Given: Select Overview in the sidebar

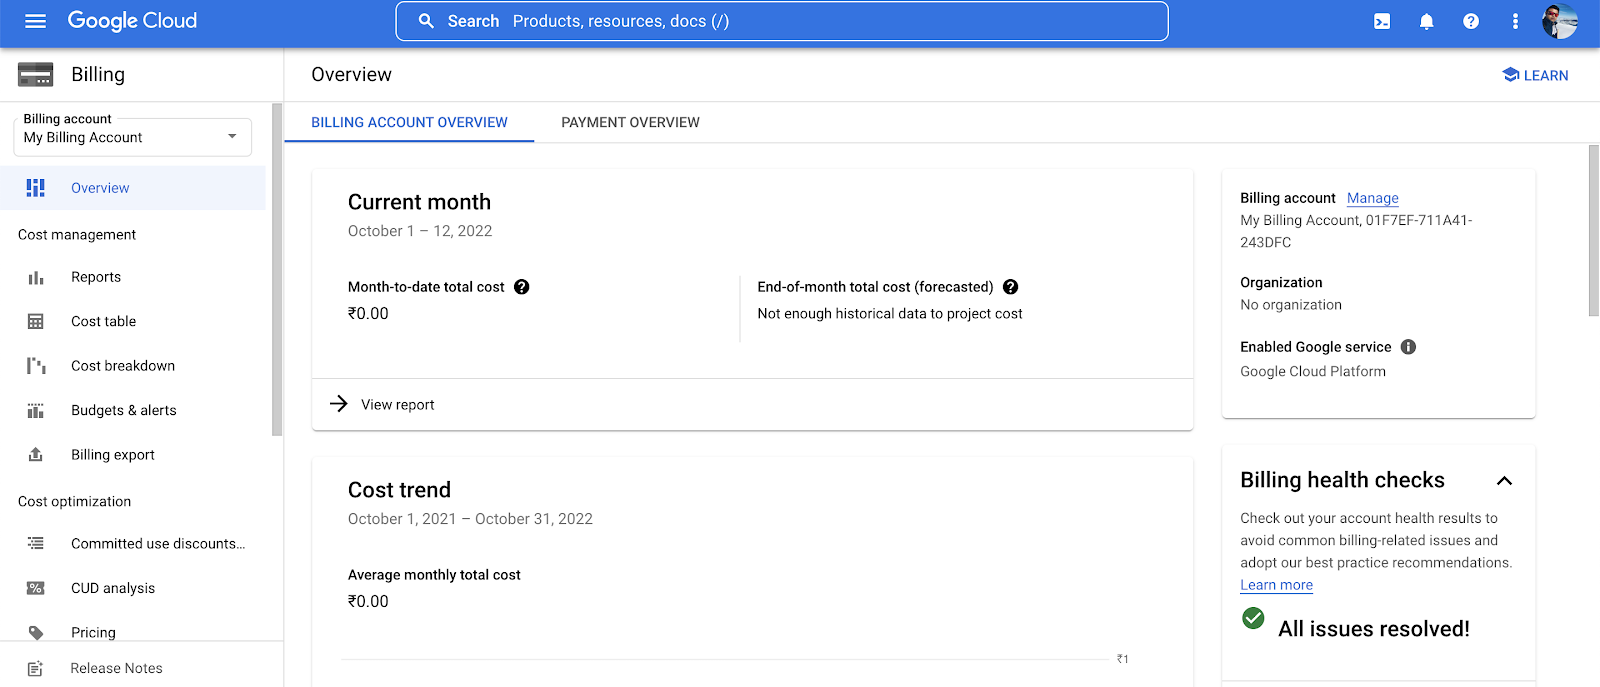Looking at the screenshot, I should click(x=133, y=188).
